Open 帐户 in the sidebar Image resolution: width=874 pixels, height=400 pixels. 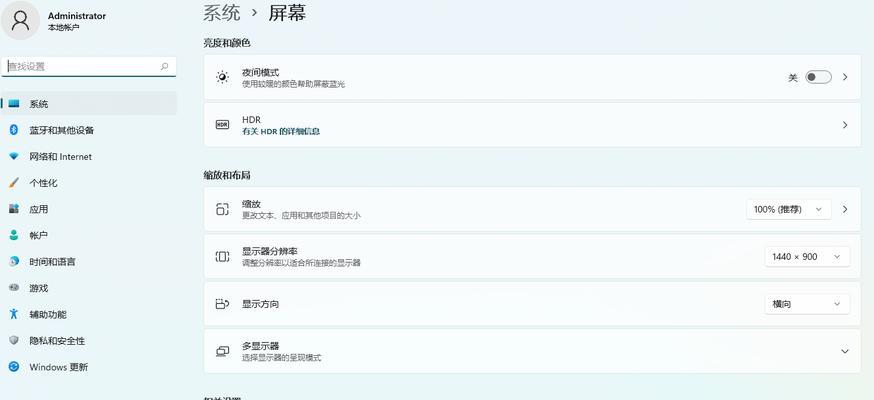(x=89, y=235)
